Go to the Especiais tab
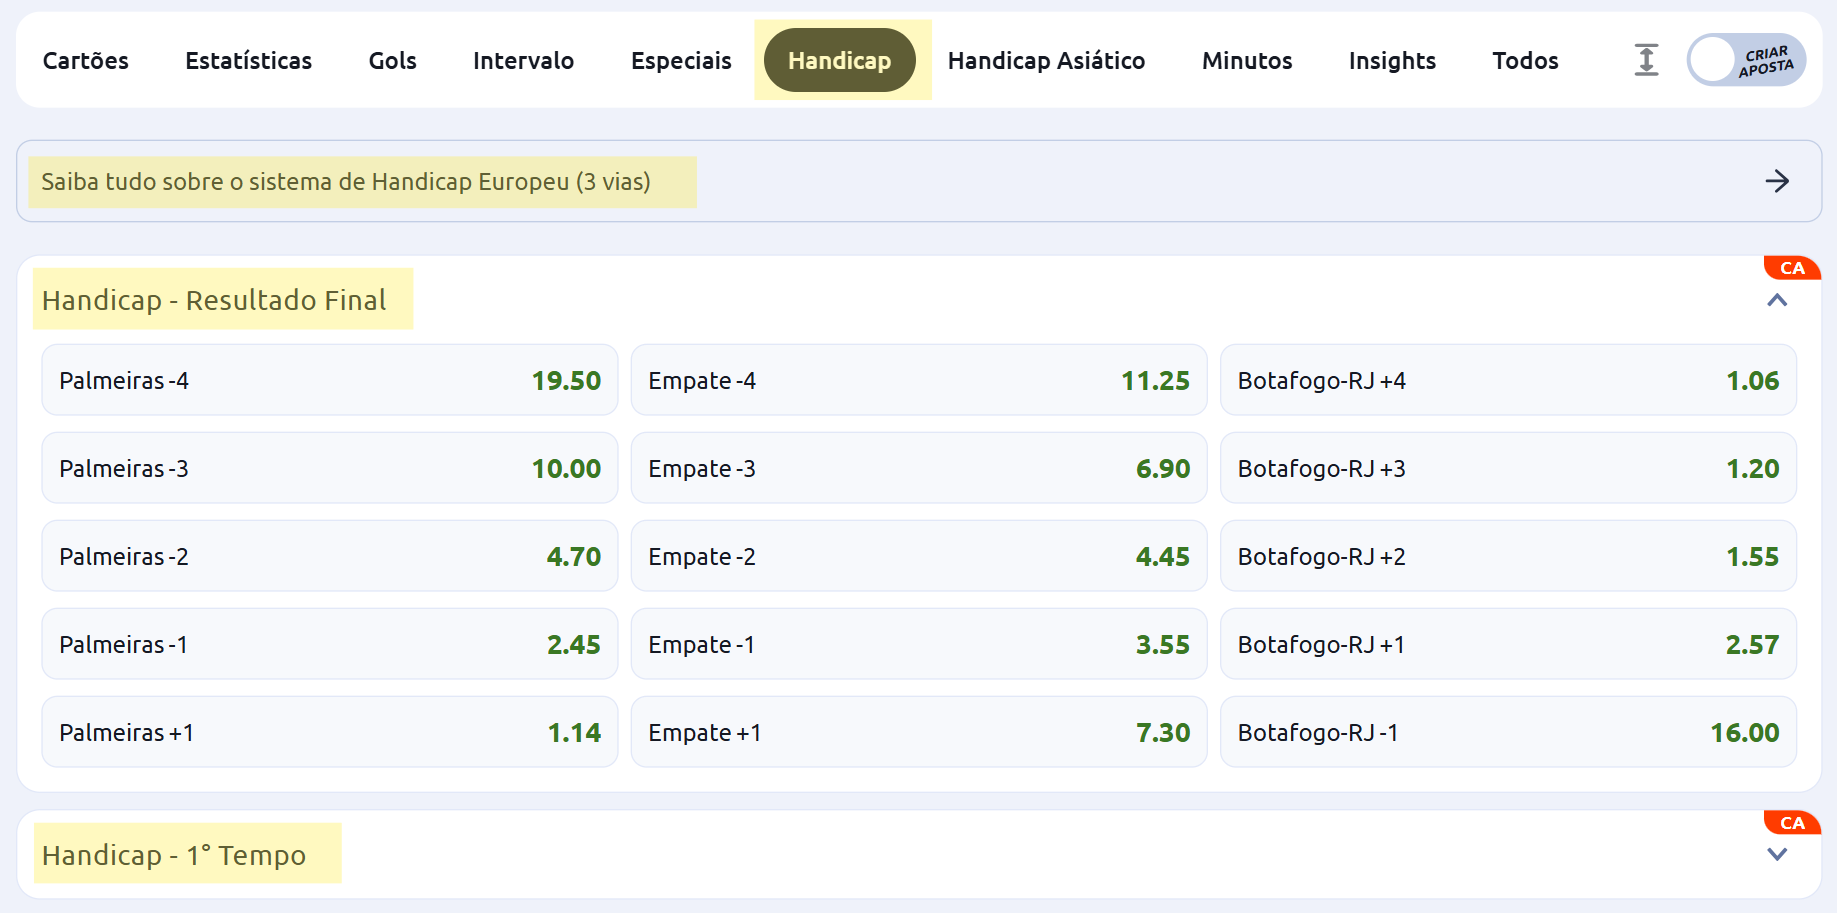The width and height of the screenshot is (1837, 913). click(682, 61)
